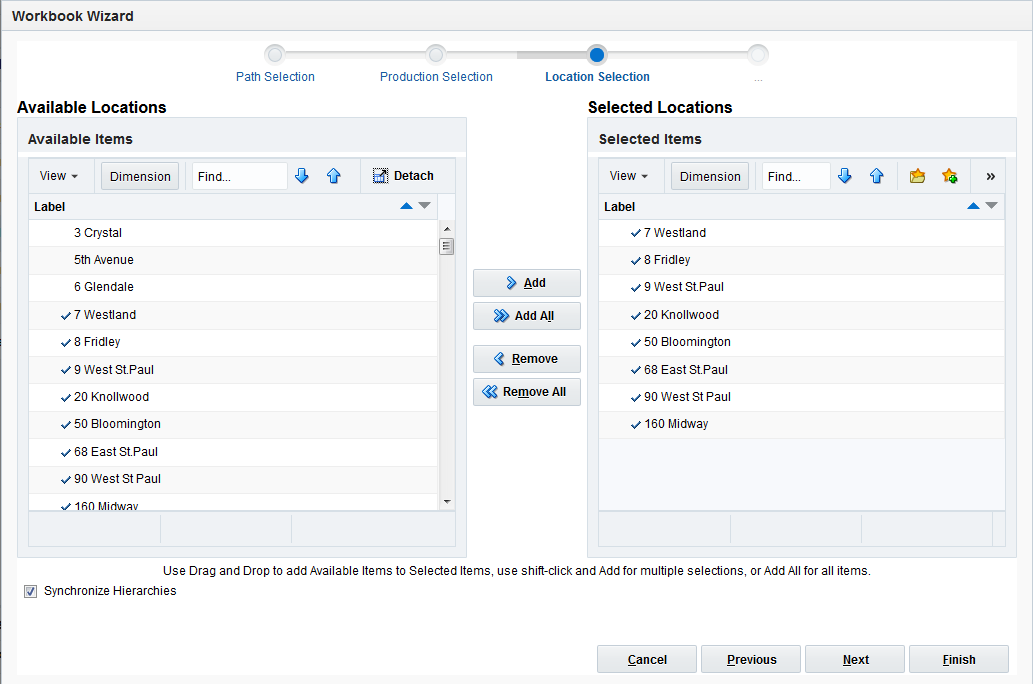1033x684 pixels.
Task: Select 3 Crystal in Available Items
Action: tap(233, 233)
